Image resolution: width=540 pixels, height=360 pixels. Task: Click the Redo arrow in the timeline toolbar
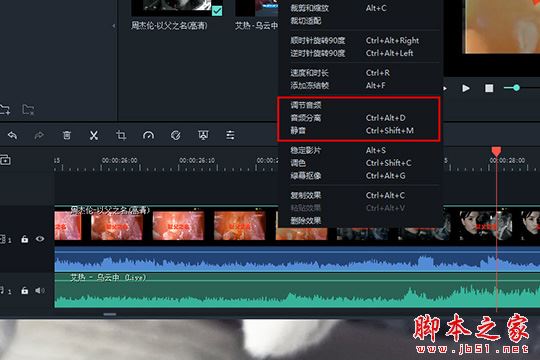[x=39, y=135]
